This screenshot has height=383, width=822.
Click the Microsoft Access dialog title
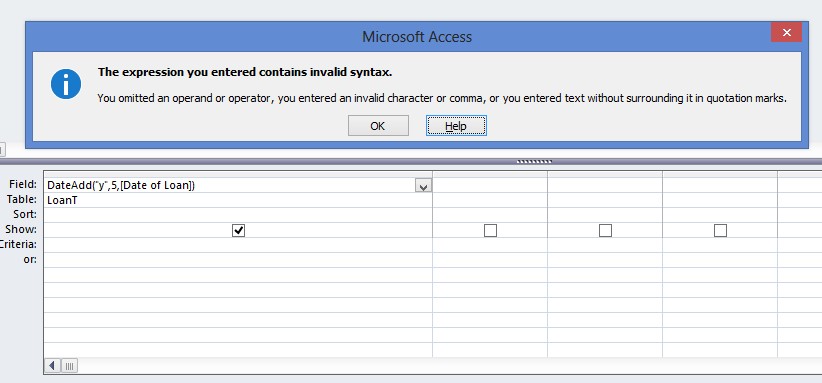coord(417,37)
